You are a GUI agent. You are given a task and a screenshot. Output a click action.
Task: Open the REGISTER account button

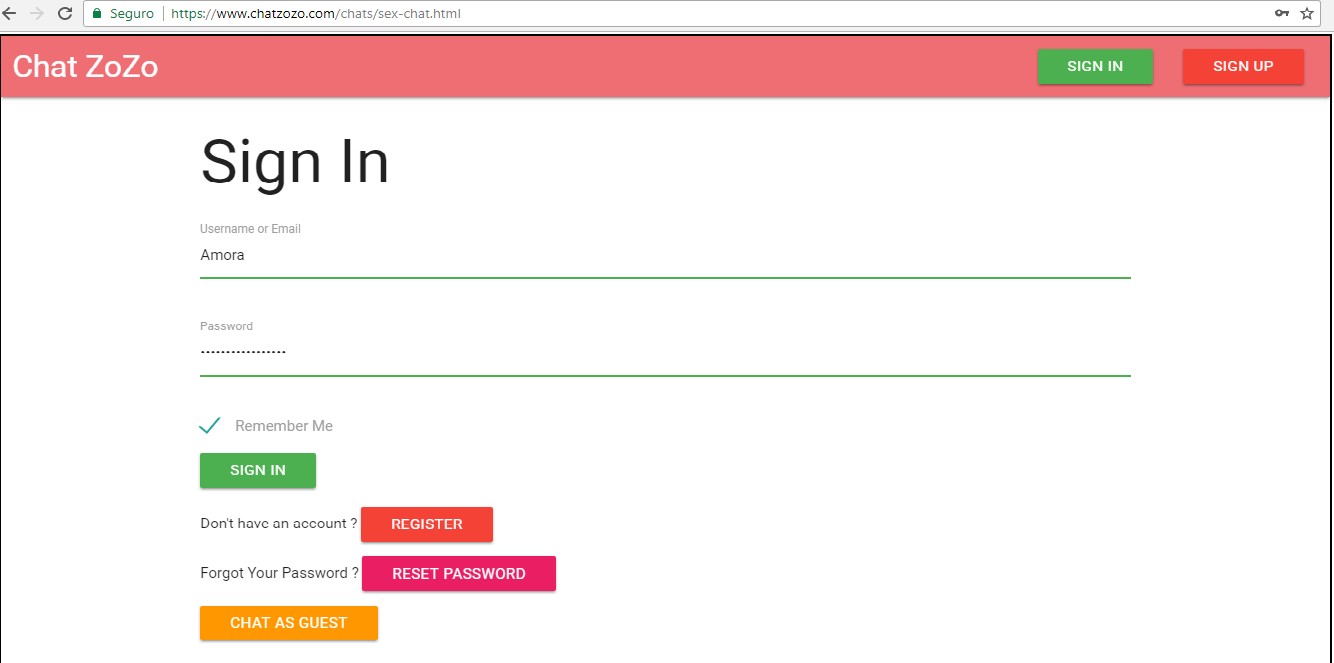[427, 524]
